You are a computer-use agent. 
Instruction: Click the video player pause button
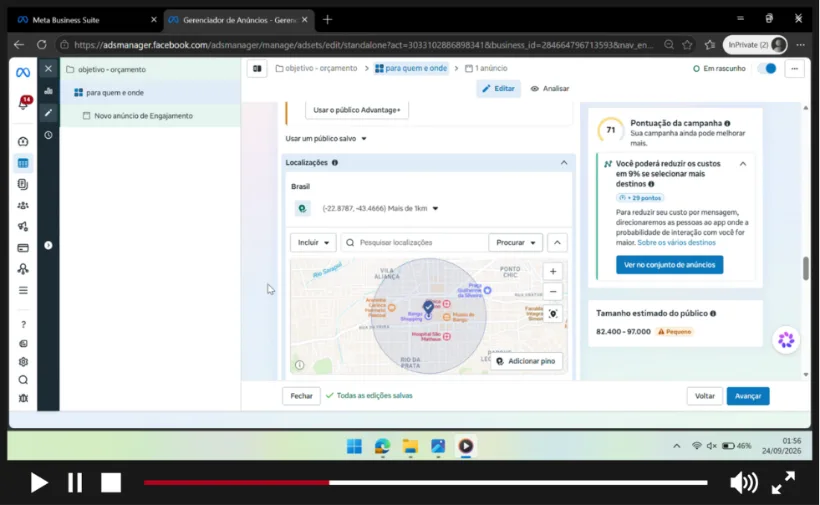coord(75,483)
